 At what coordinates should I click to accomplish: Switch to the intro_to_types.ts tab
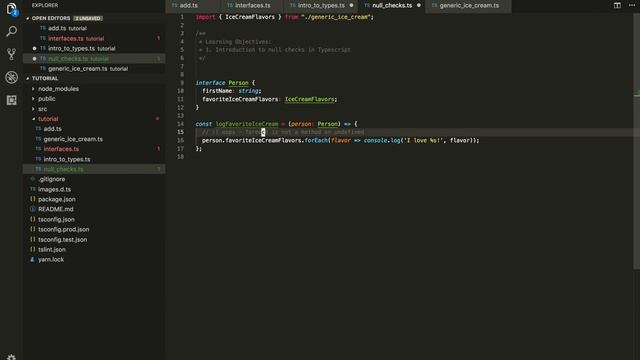(x=321, y=6)
